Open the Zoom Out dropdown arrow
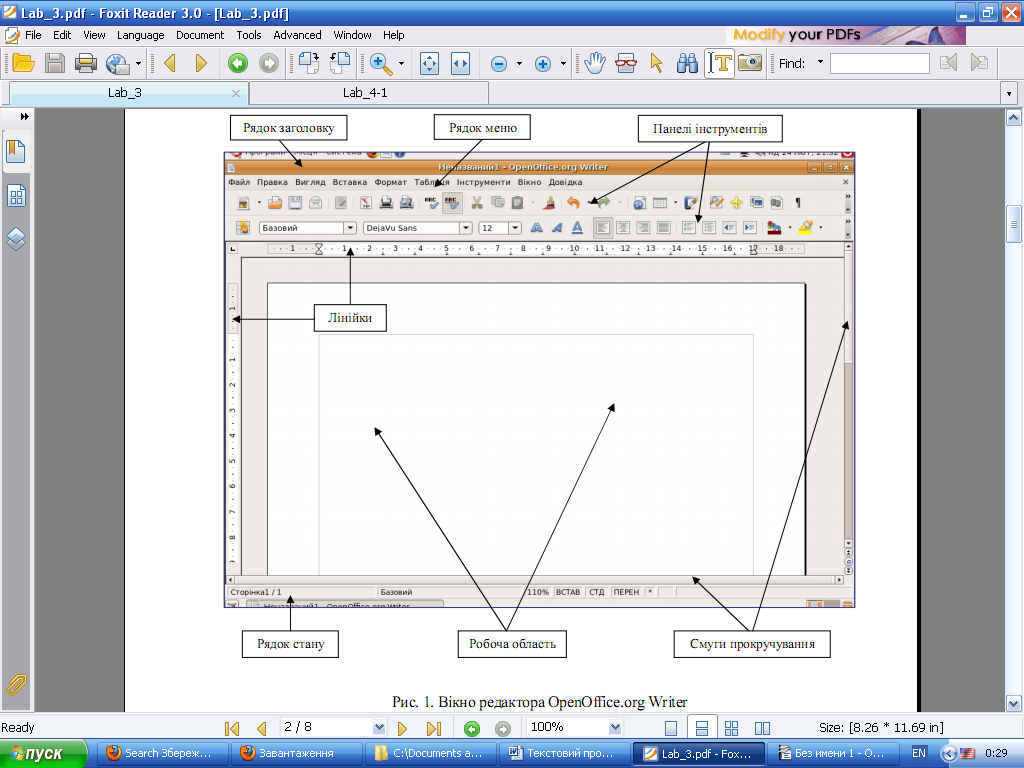The image size is (1024, 768). click(x=519, y=63)
